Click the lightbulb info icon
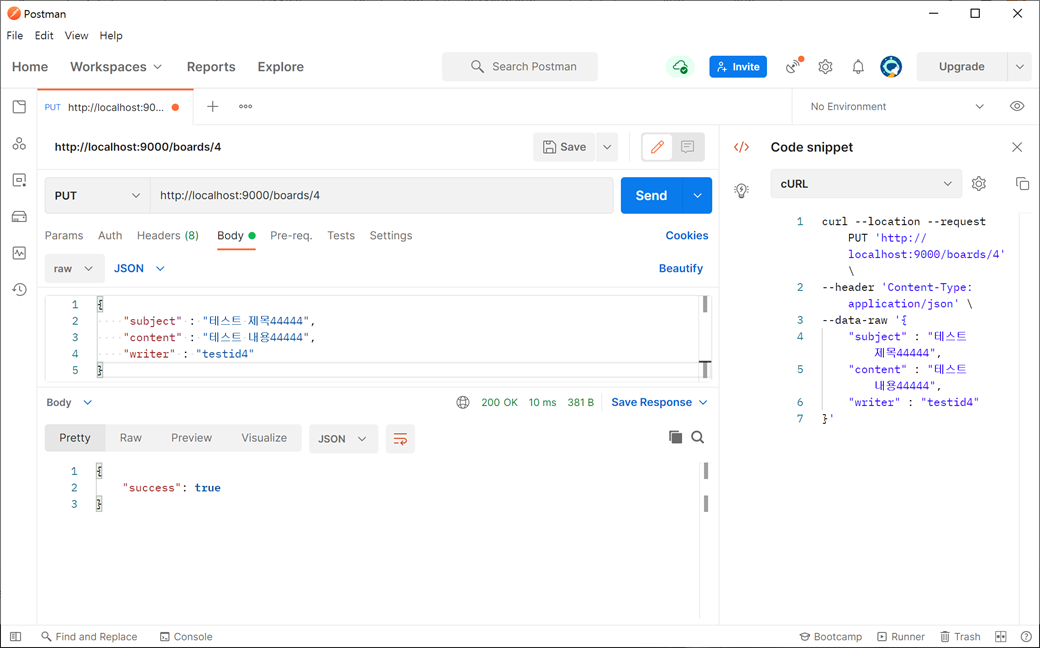This screenshot has width=1040, height=648. coord(742,190)
